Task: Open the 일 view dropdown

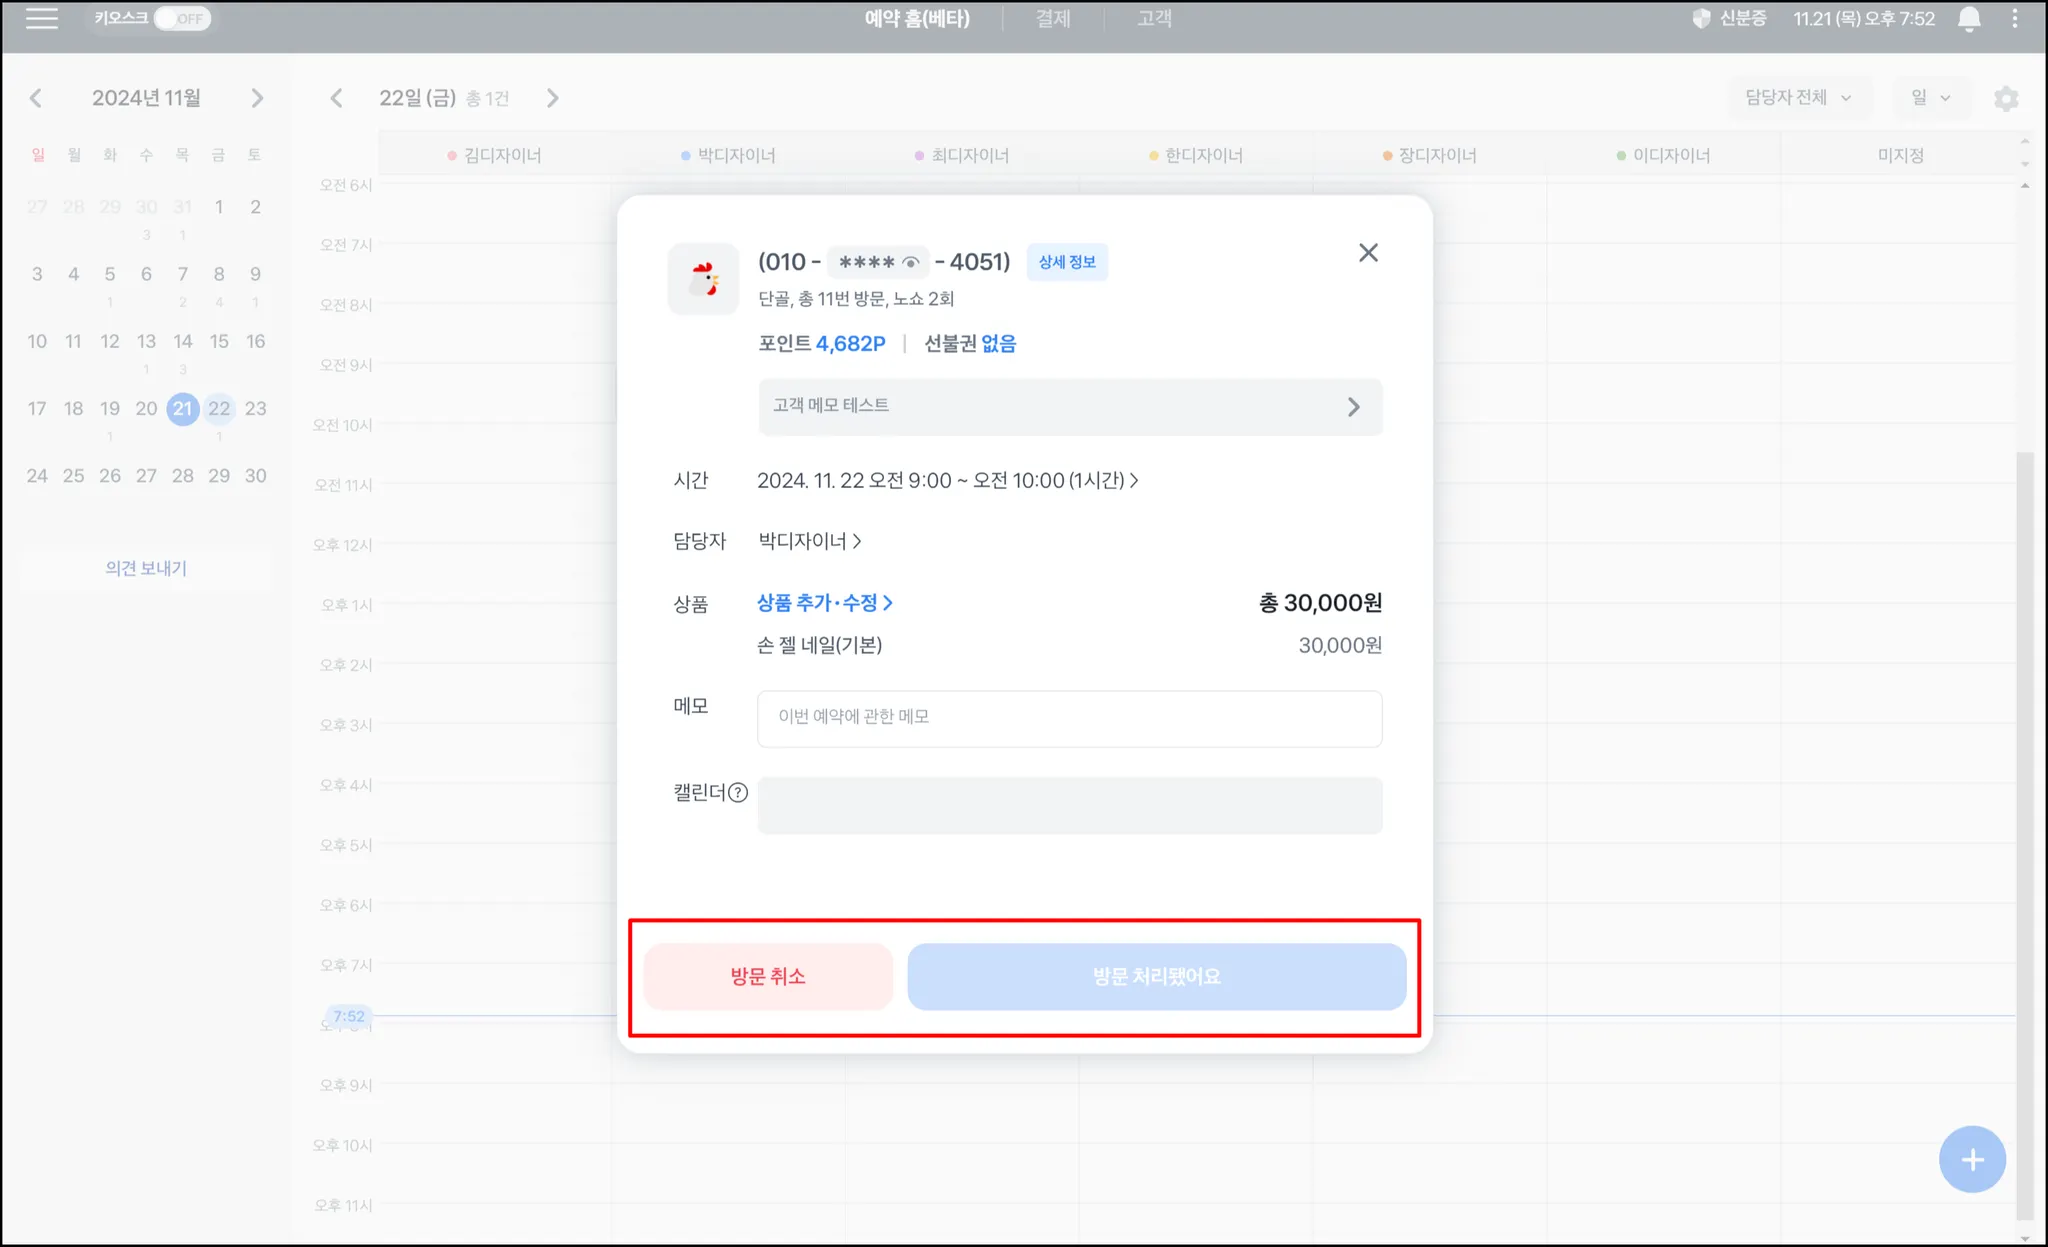Action: 1930,98
